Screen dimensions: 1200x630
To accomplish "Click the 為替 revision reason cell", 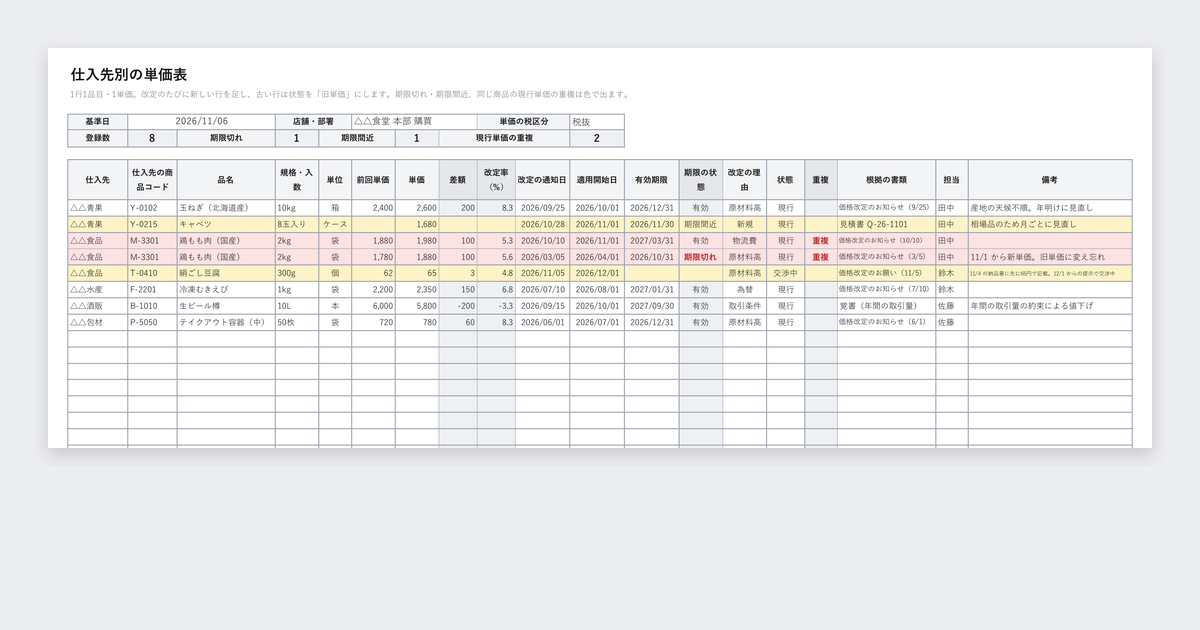I will coord(744,290).
